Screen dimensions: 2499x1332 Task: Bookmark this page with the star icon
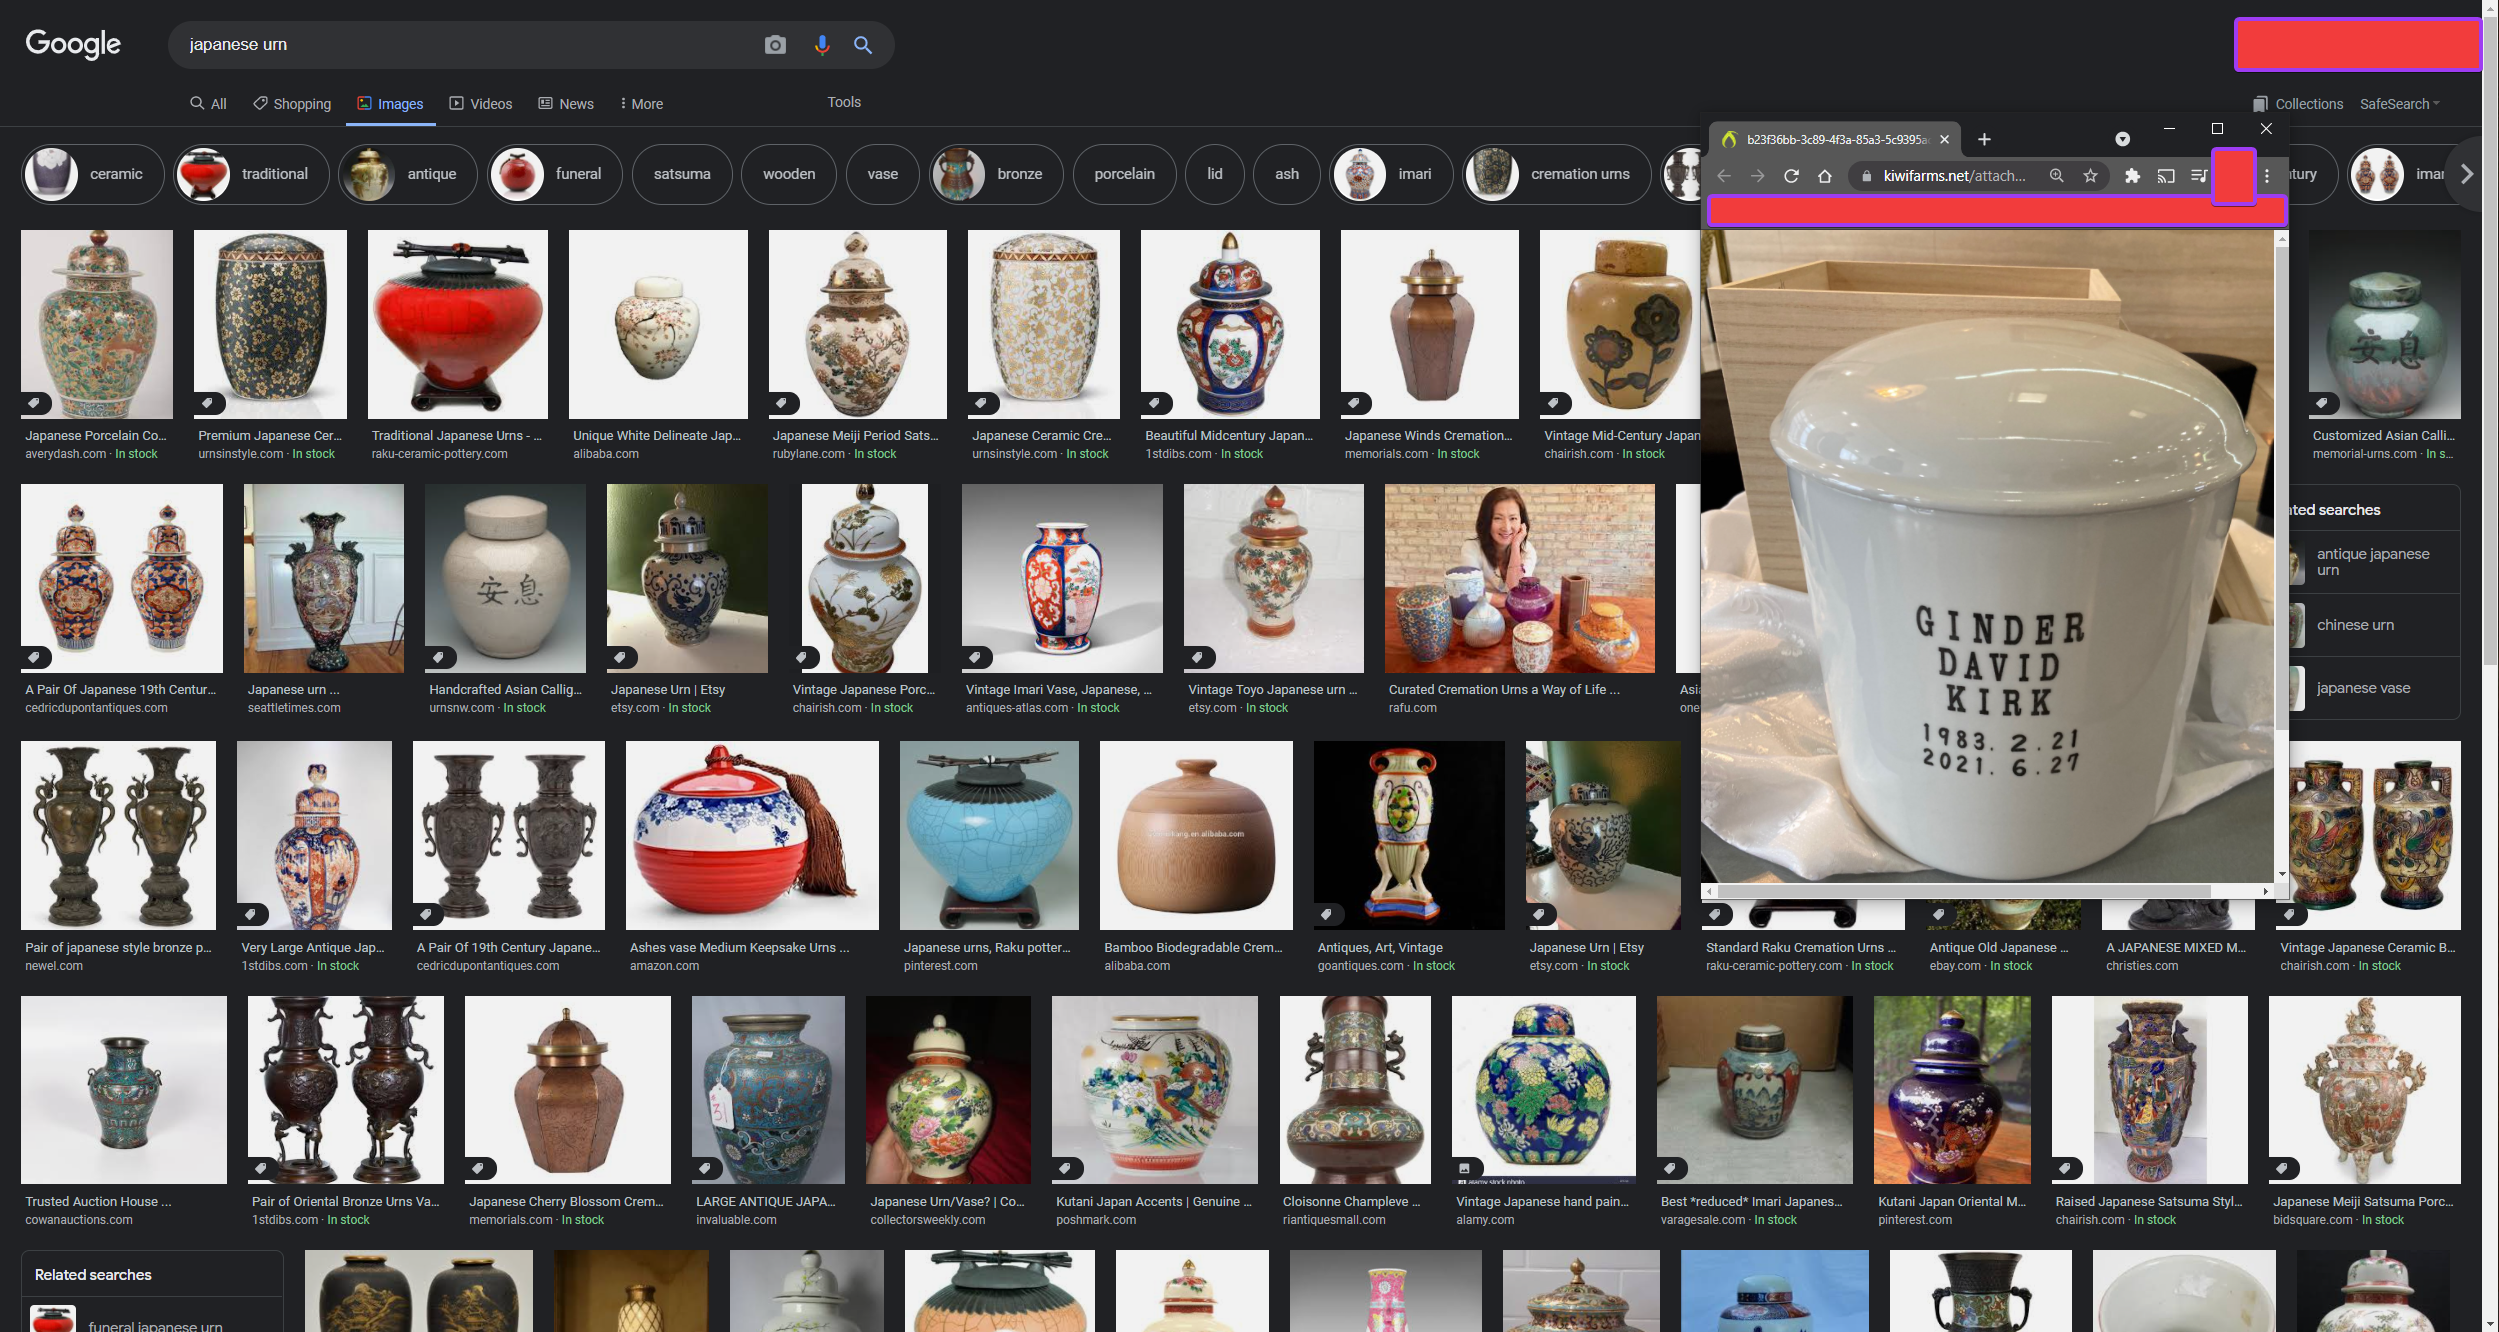point(2090,176)
